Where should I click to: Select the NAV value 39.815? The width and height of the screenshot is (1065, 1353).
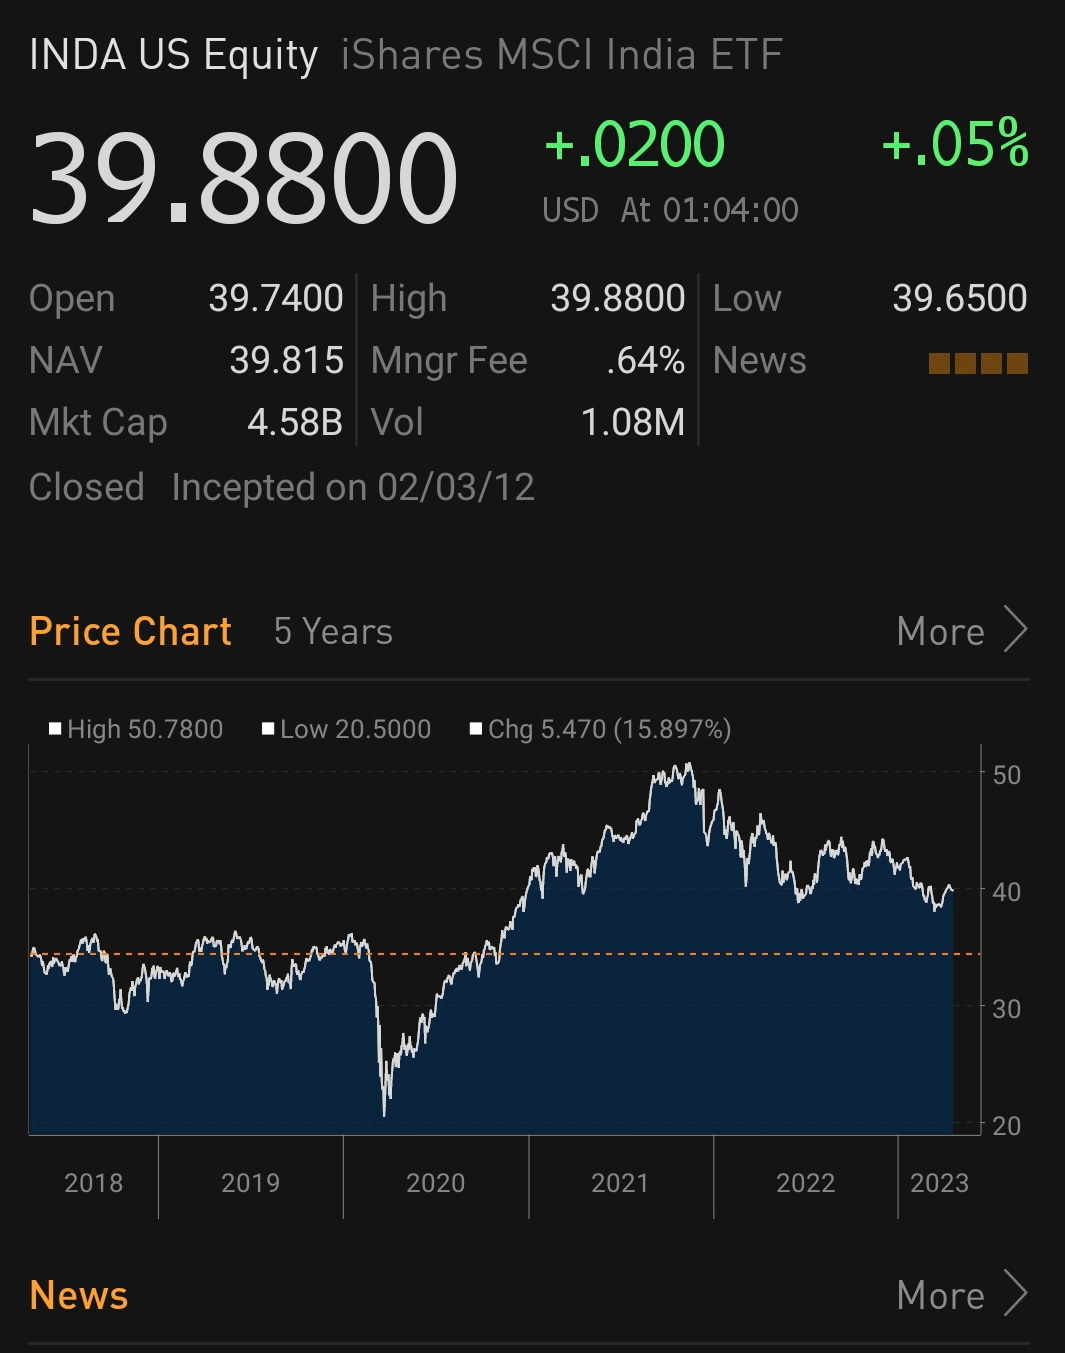pyautogui.click(x=287, y=360)
